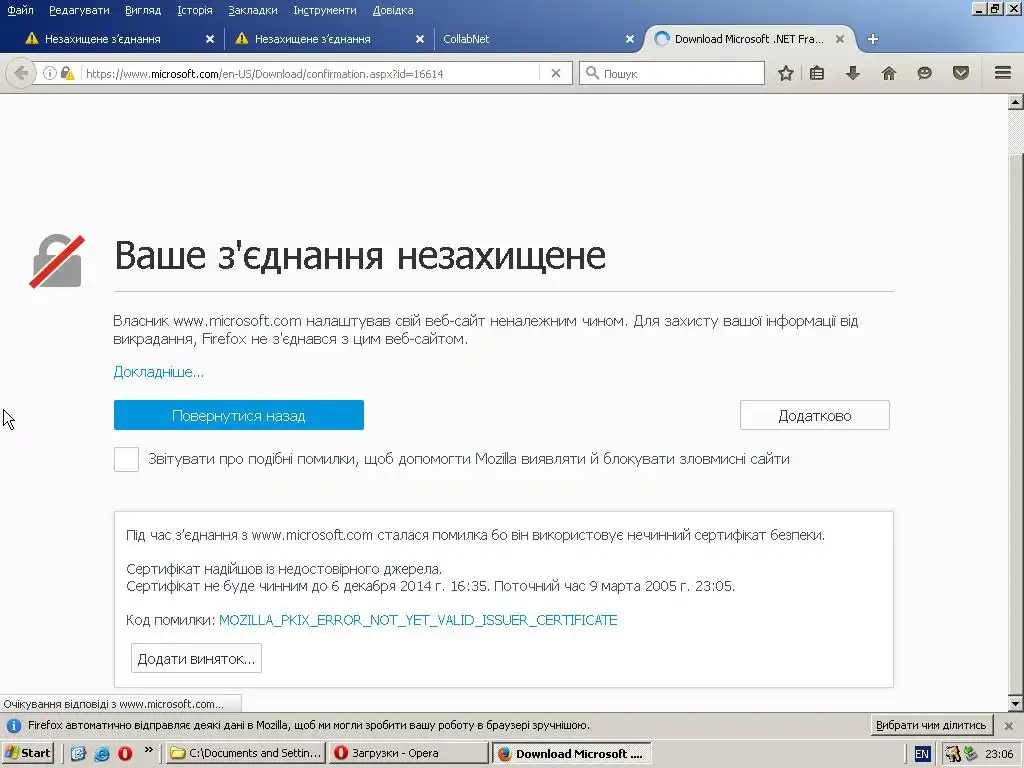Close the first Незахищене з'єднання tab
This screenshot has height=768, width=1024.
(x=210, y=39)
